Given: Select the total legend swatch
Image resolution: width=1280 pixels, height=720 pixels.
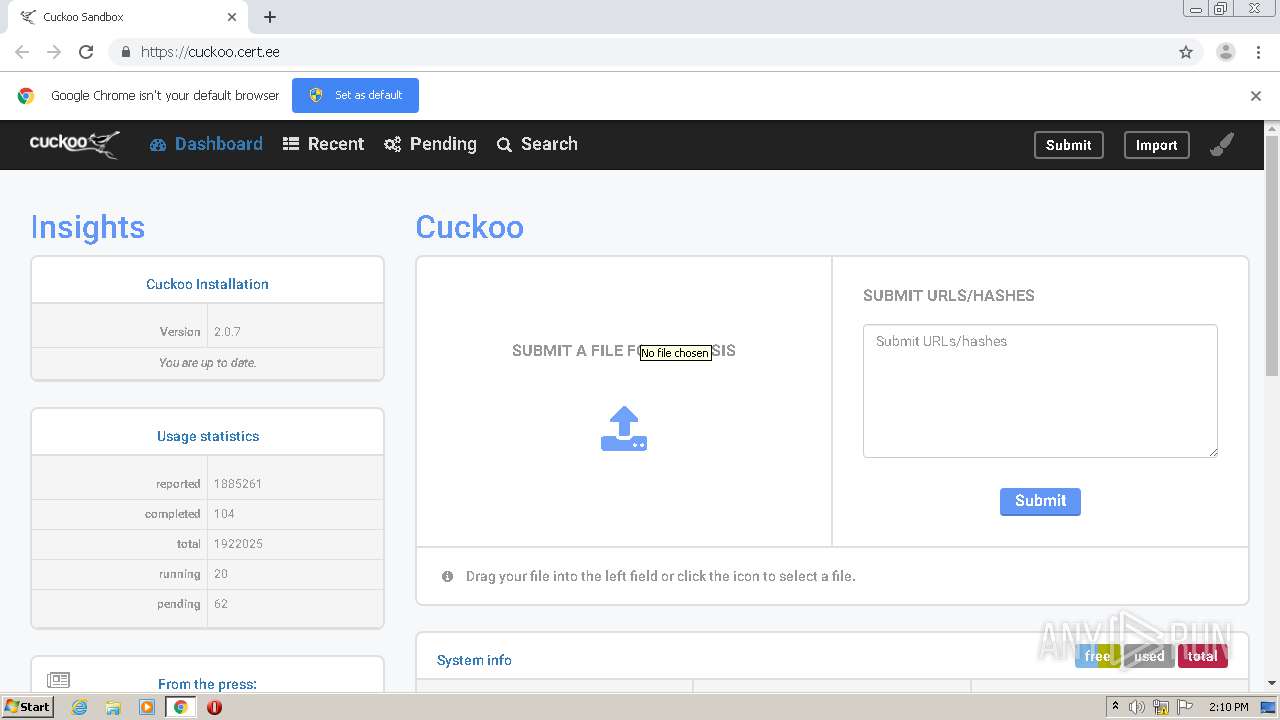Looking at the screenshot, I should click(1202, 656).
